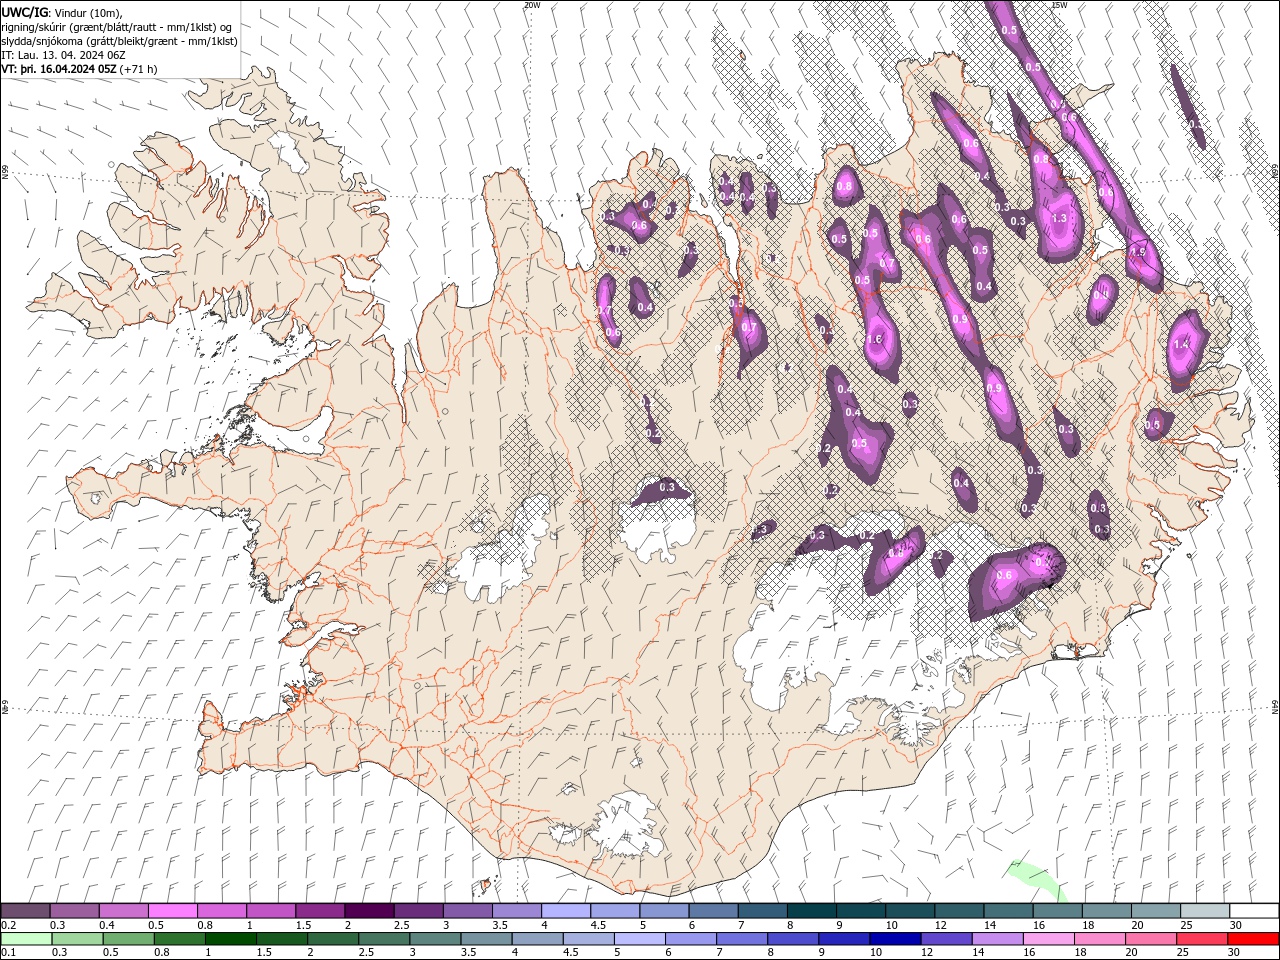Select the bright pink 0.5–0.8 purple-row swatch
Viewport: 1280px width, 960px height.
pyautogui.click(x=172, y=911)
